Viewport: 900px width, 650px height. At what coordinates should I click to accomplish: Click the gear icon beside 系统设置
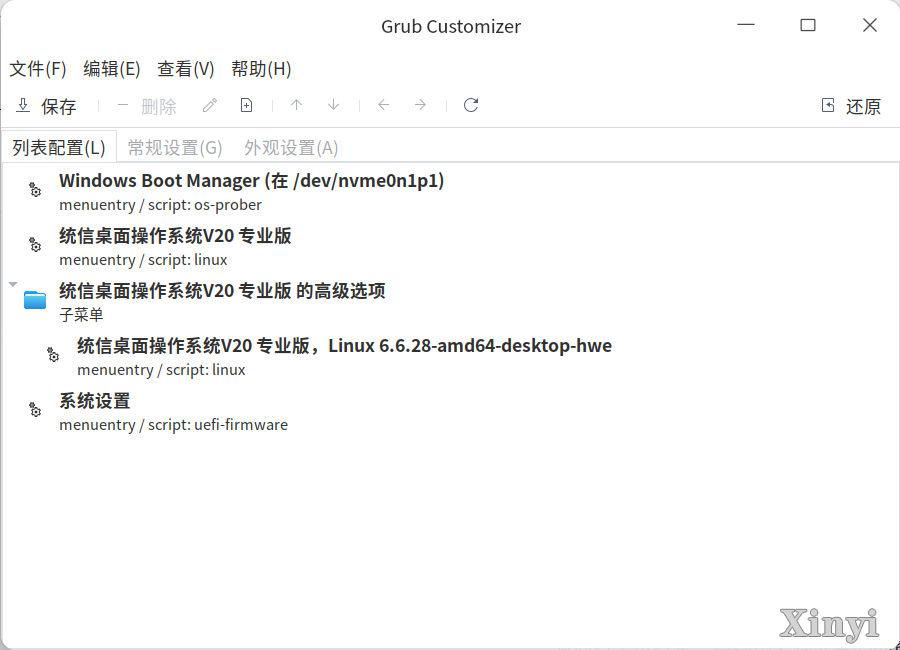click(x=35, y=409)
